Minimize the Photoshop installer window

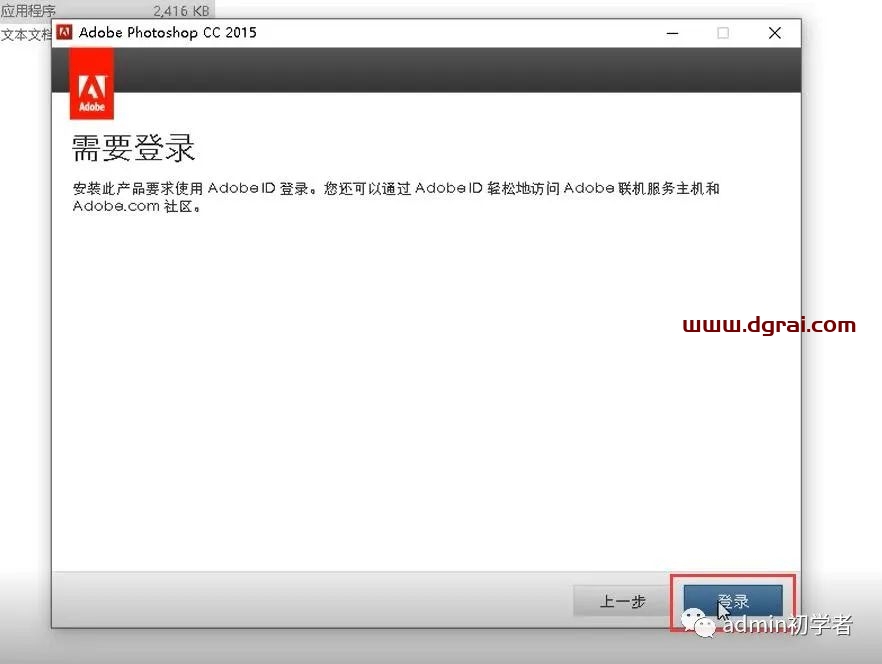672,33
